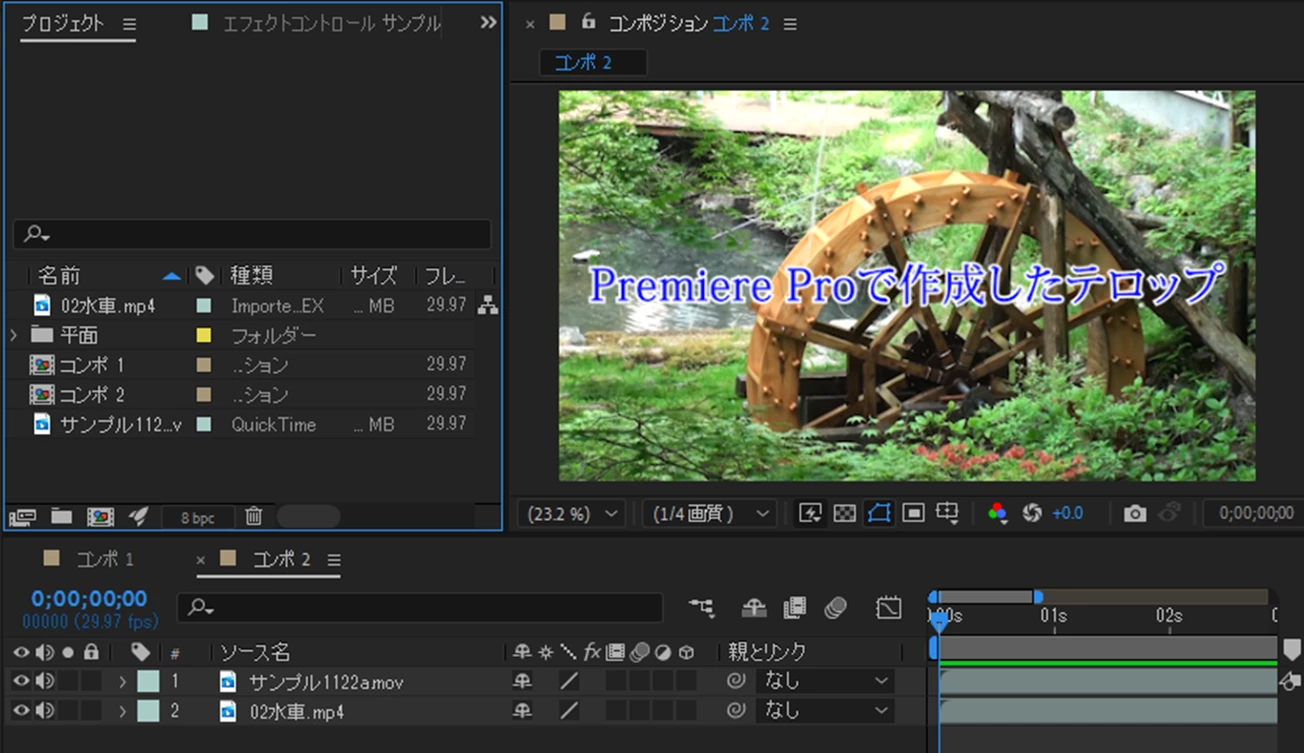Hide video of サンプル1122a.mov layer

21,682
